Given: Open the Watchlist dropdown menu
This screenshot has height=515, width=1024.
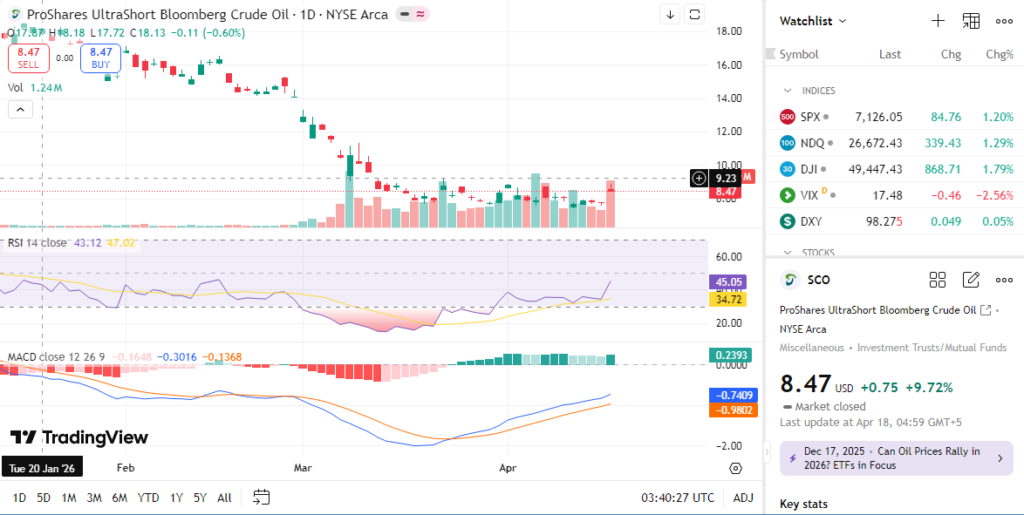Looking at the screenshot, I should (813, 21).
